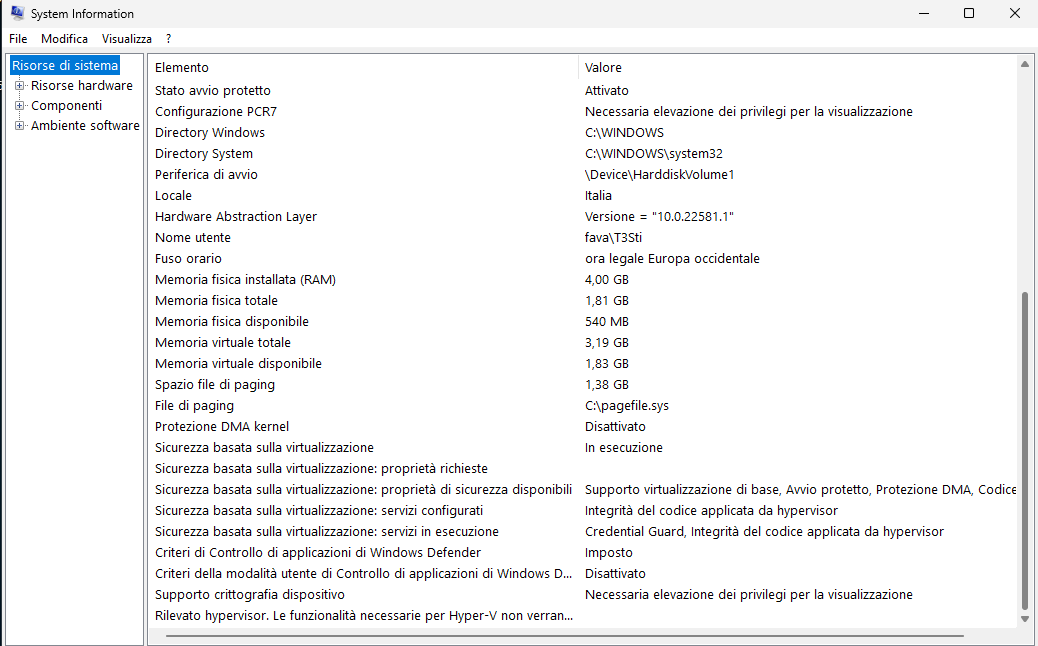Select the servizi configurati row

click(x=583, y=511)
